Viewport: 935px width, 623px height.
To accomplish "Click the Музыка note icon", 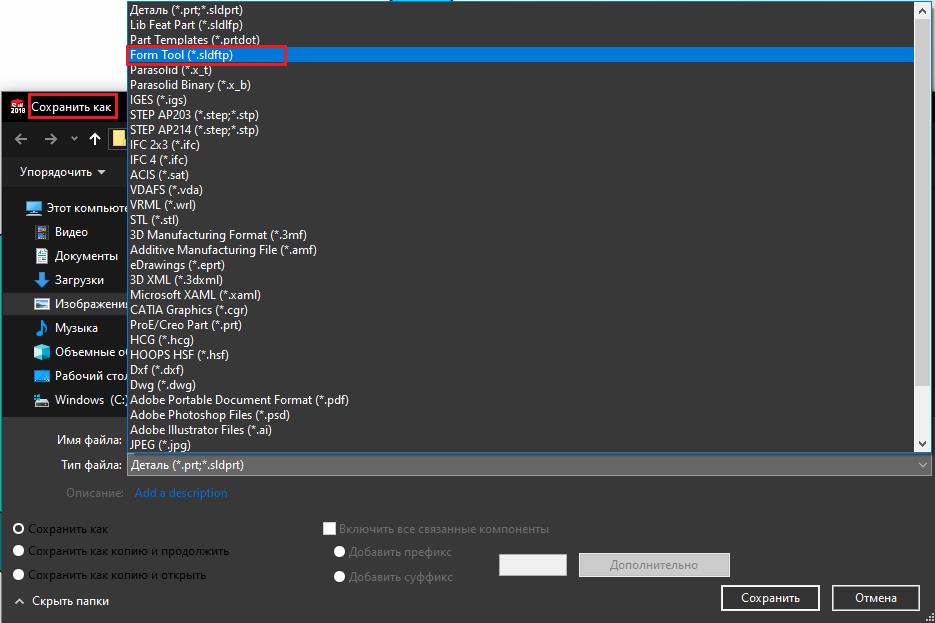I will point(42,328).
